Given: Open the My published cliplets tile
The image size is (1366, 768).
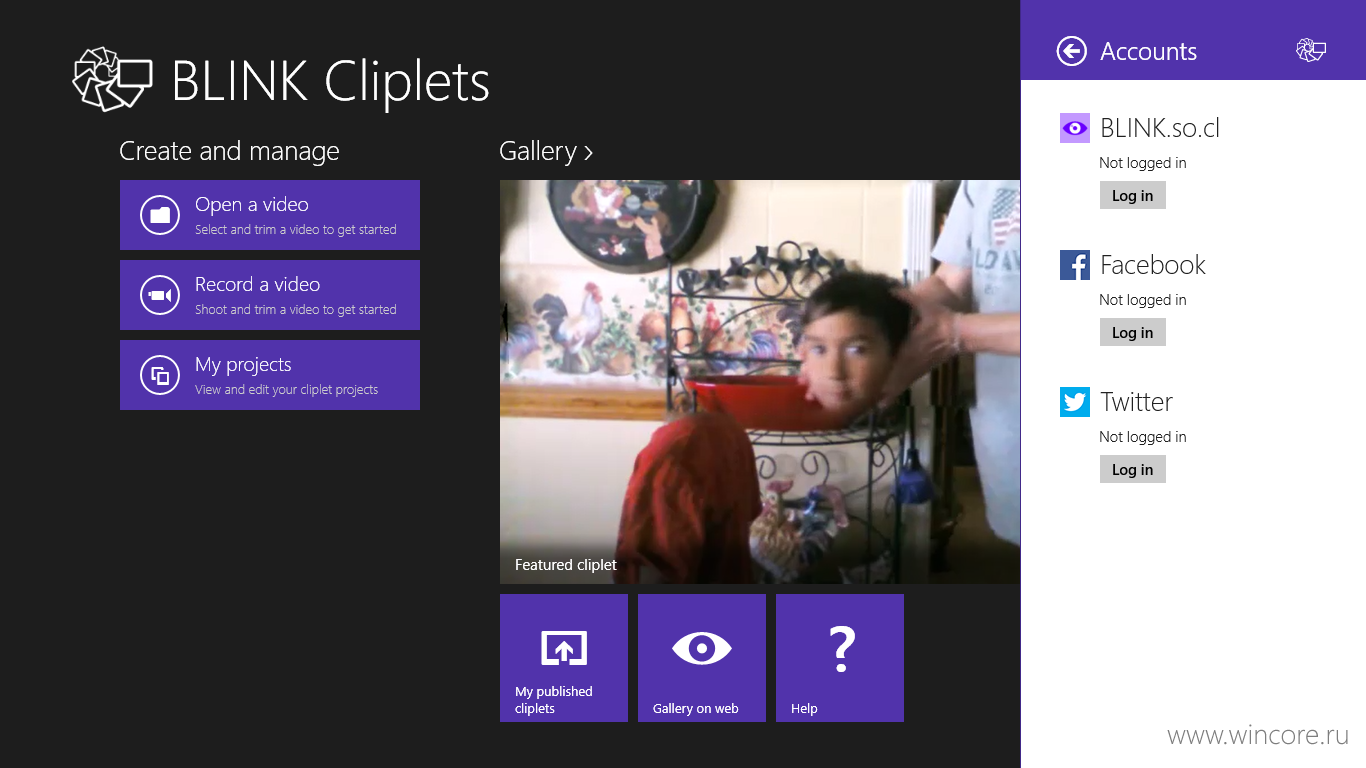Looking at the screenshot, I should coord(564,658).
